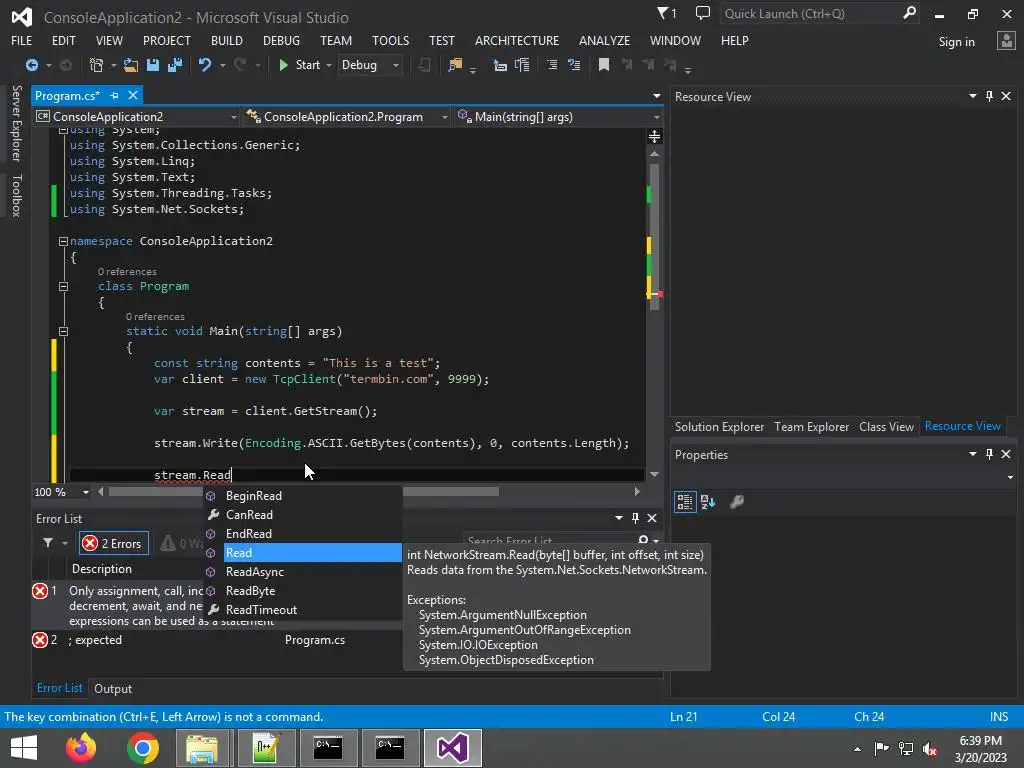The height and width of the screenshot is (768, 1024).
Task: Switch to the Team Explorer tab
Action: click(x=811, y=426)
